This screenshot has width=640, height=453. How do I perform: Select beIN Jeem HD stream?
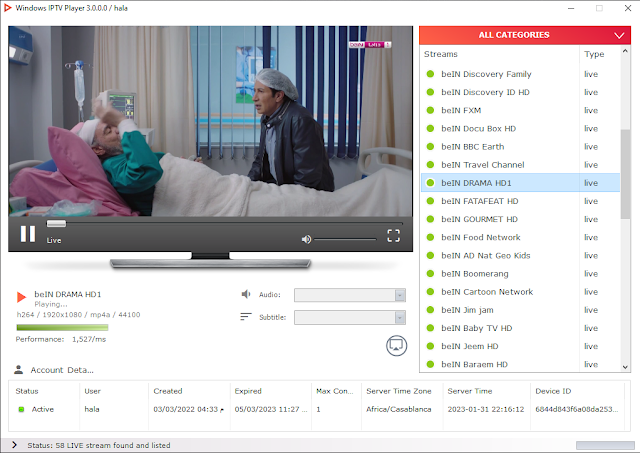(x=520, y=346)
